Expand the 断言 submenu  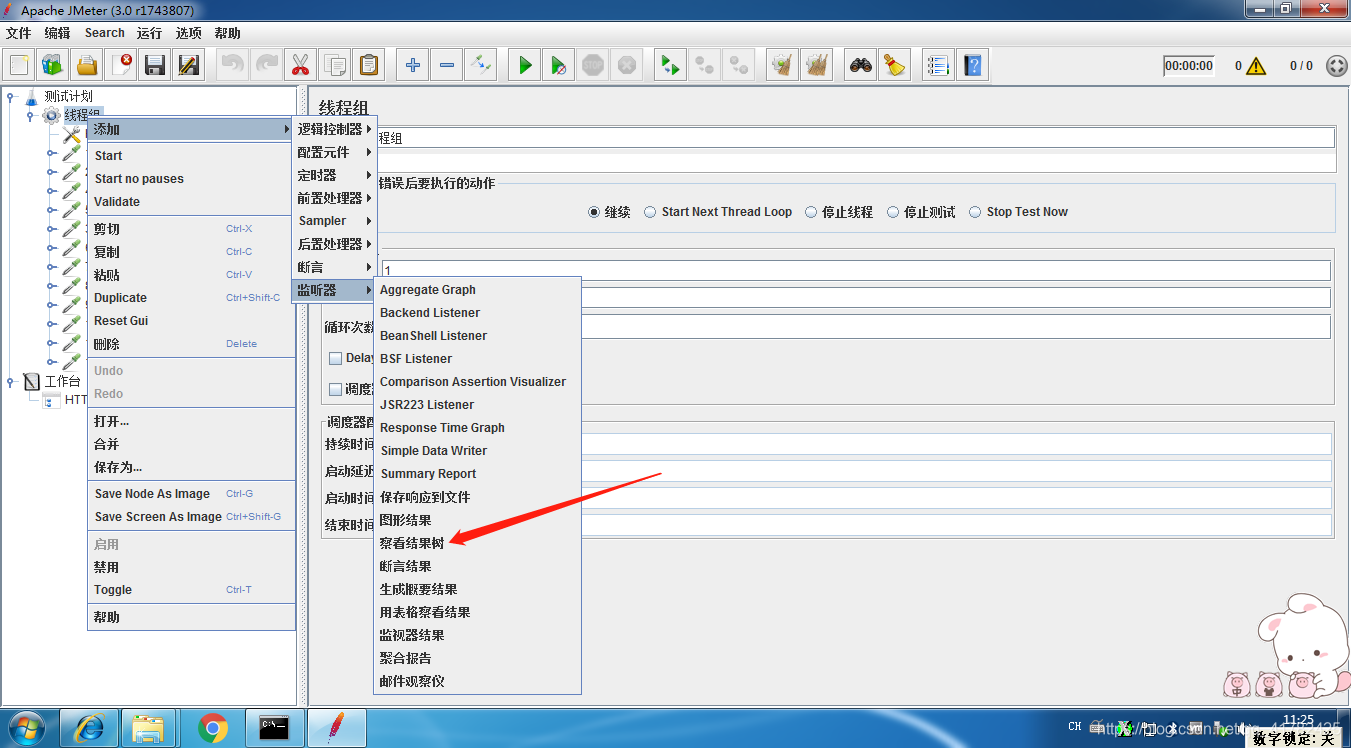pyautogui.click(x=334, y=267)
